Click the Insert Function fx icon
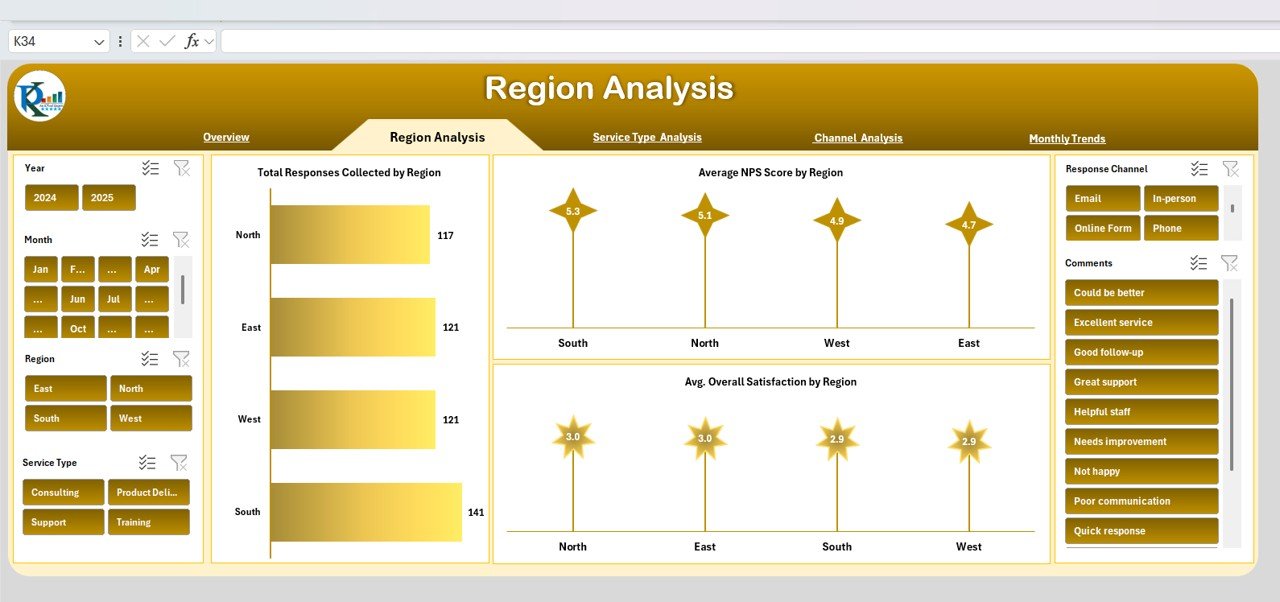1280x602 pixels. pos(190,41)
